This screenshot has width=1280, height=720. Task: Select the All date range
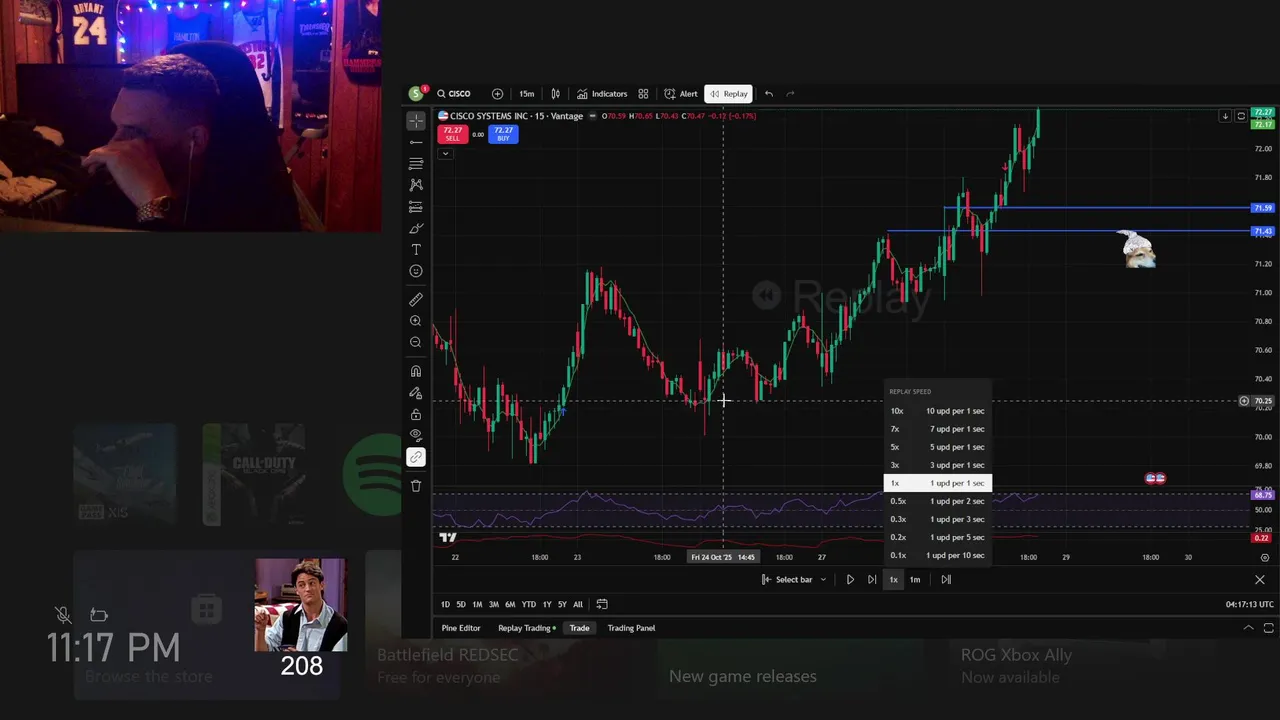coord(578,604)
